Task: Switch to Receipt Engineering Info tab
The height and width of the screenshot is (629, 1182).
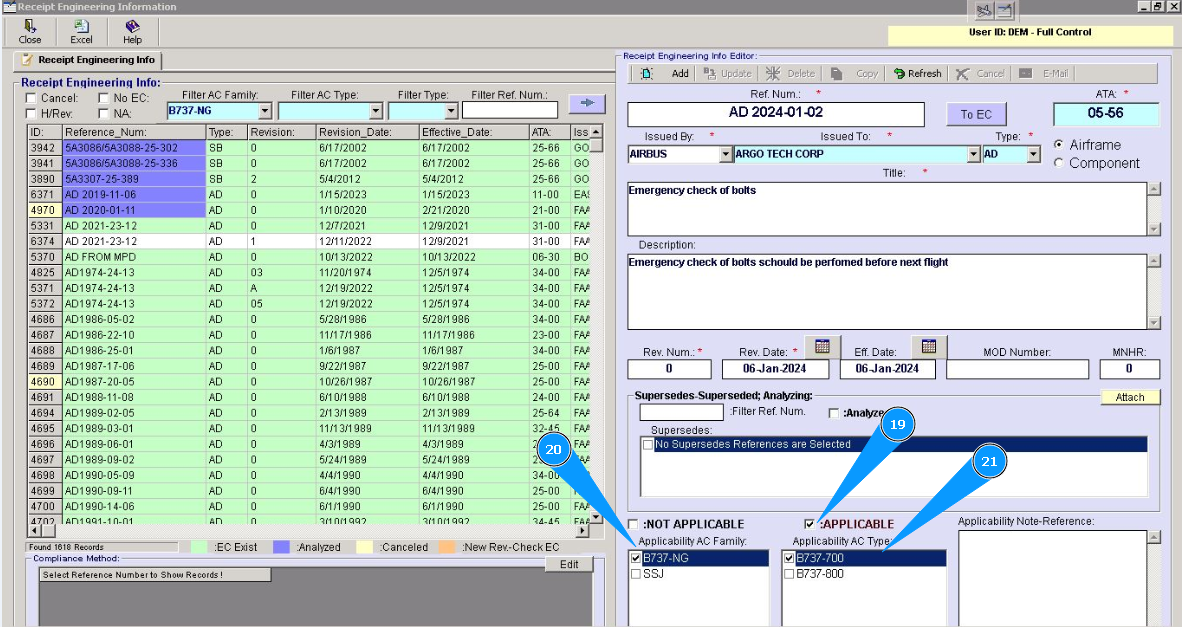Action: pyautogui.click(x=87, y=61)
